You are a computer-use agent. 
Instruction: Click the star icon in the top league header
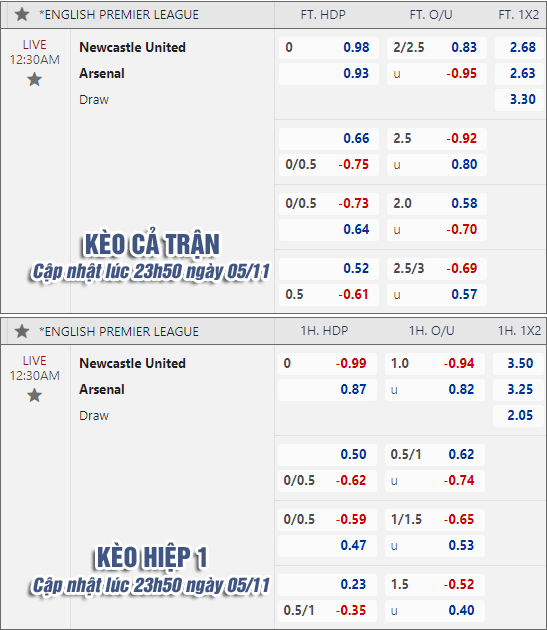coord(22,14)
